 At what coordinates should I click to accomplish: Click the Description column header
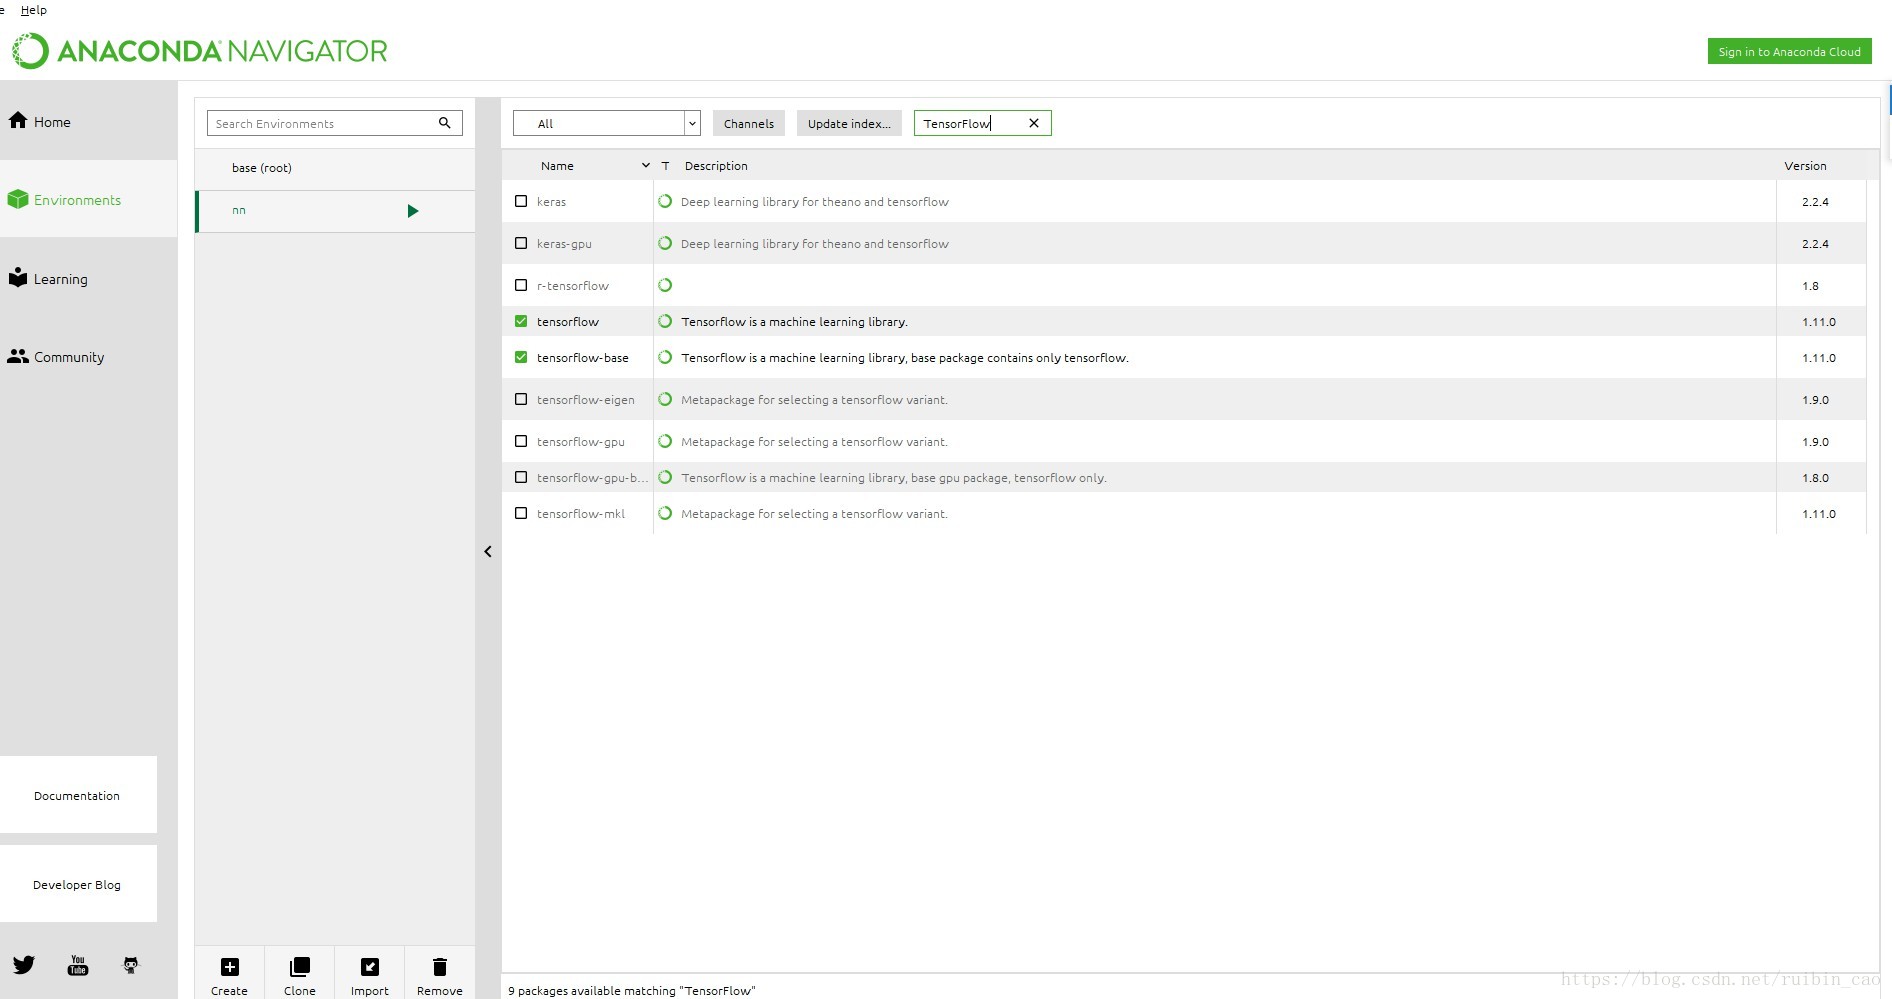pyautogui.click(x=716, y=166)
